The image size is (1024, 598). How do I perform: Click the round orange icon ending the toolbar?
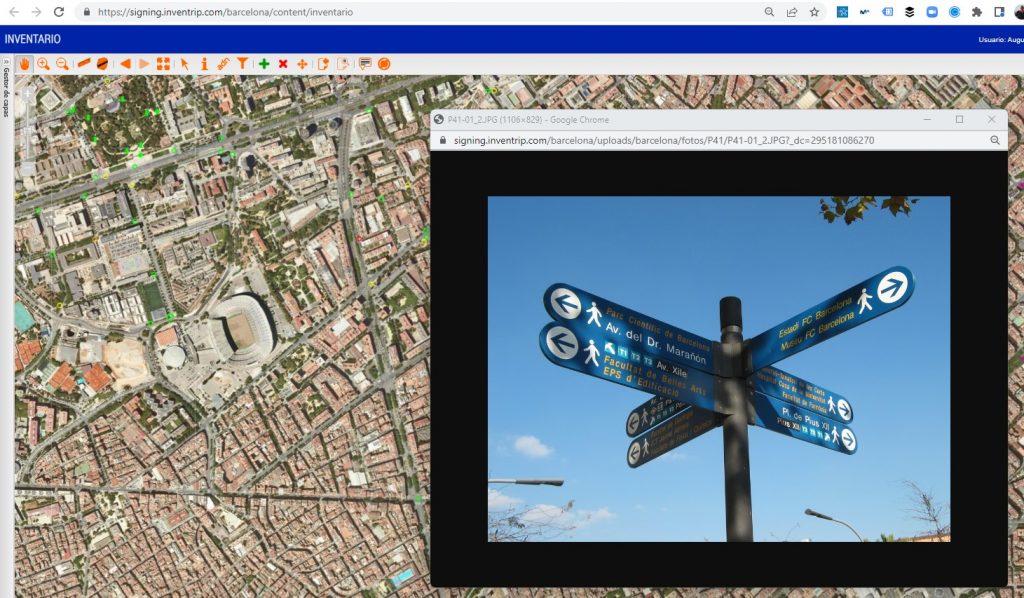pyautogui.click(x=384, y=63)
